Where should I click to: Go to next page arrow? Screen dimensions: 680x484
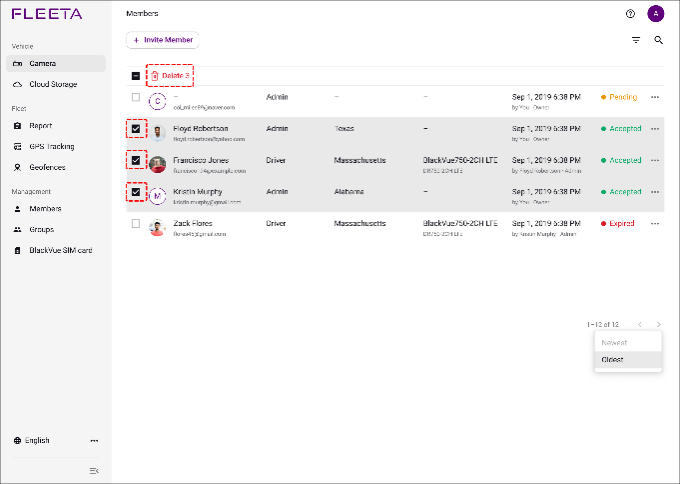[659, 325]
